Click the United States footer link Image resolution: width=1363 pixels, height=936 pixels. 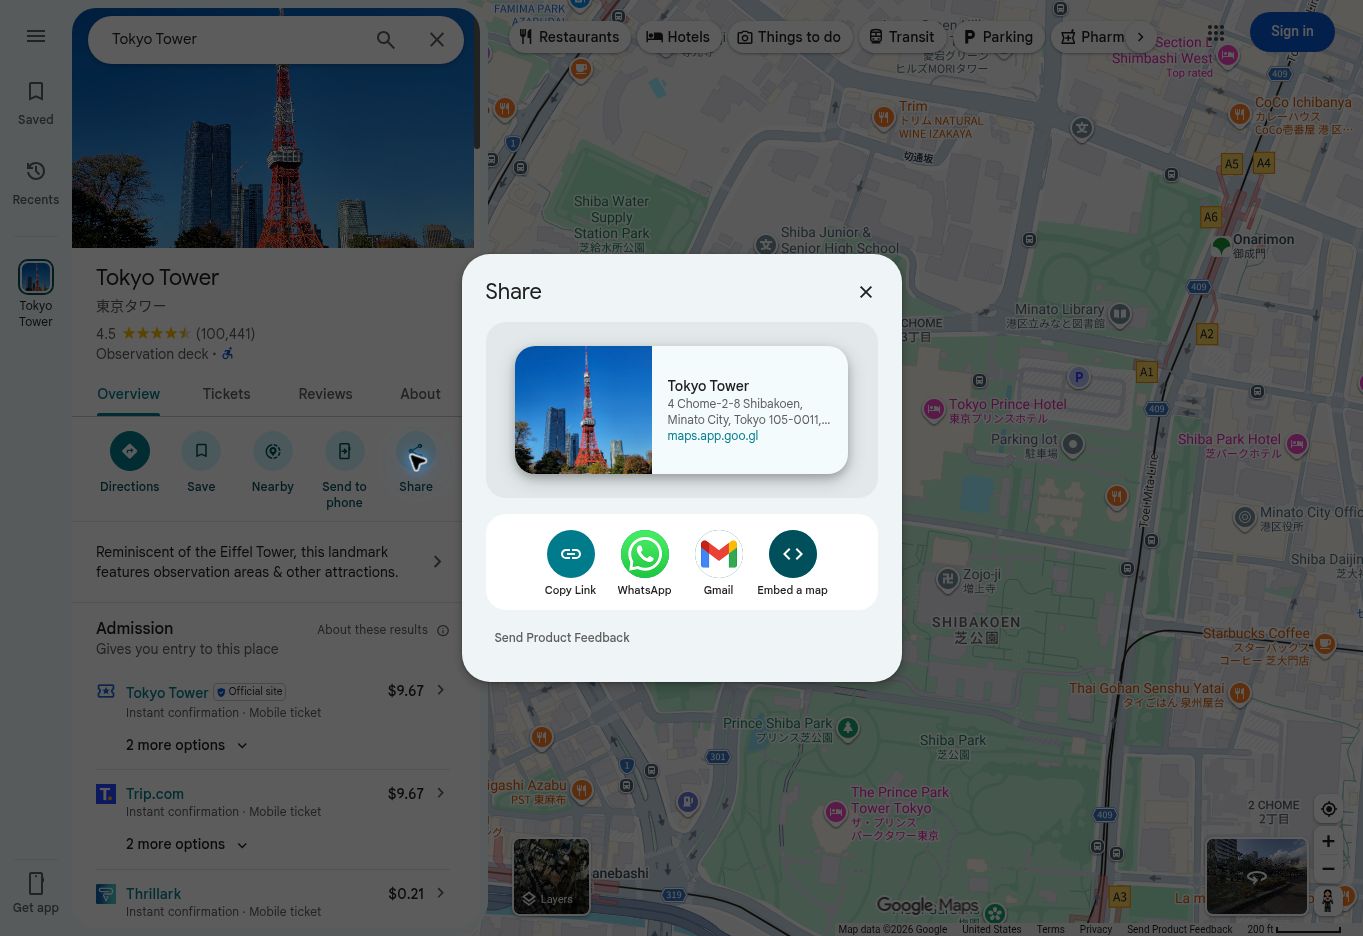click(x=991, y=929)
